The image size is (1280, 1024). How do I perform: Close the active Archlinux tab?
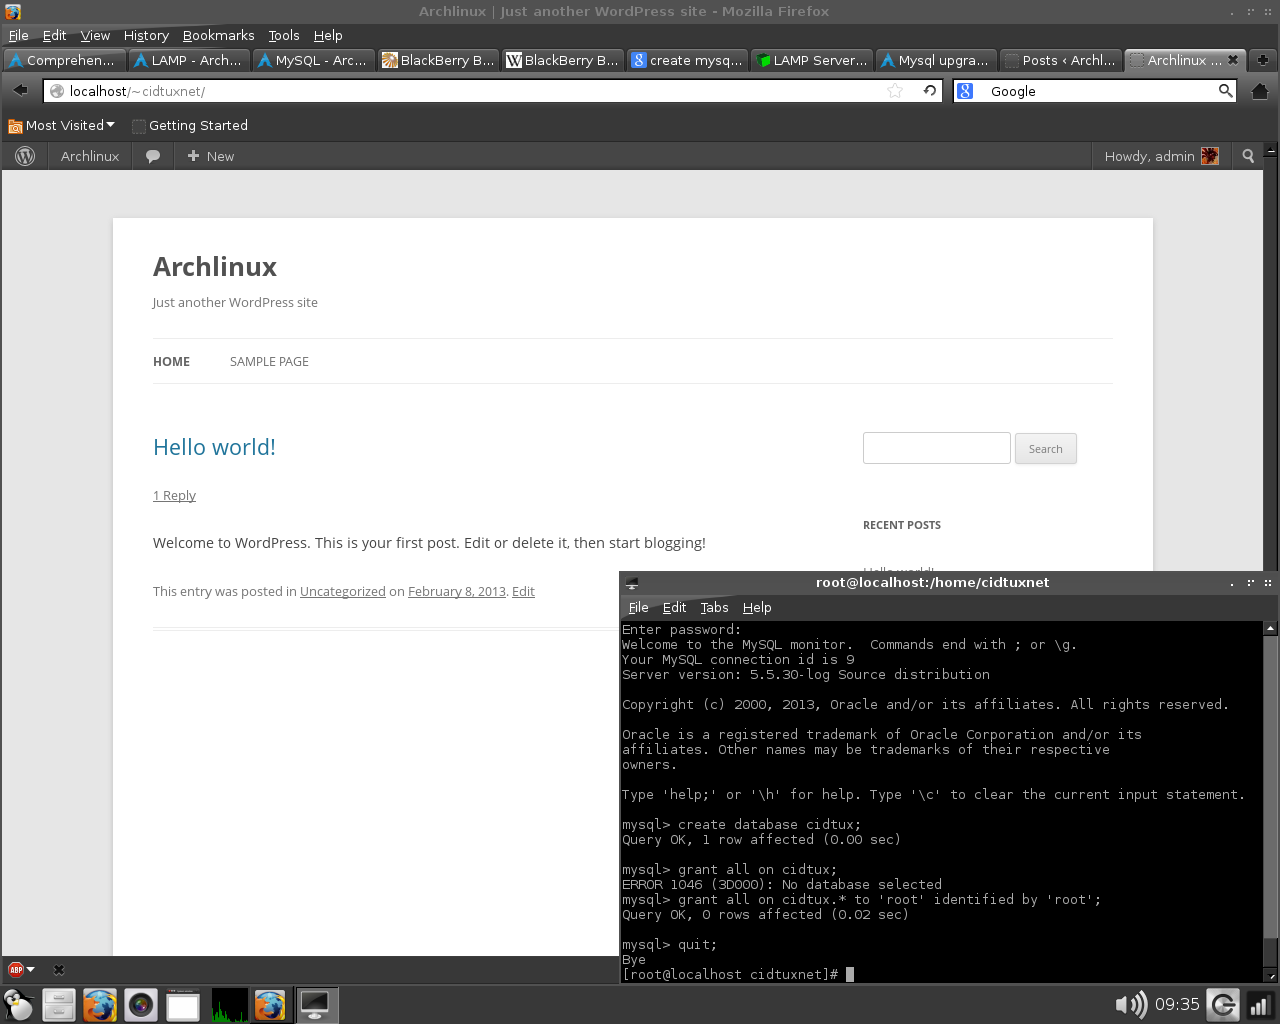point(1233,60)
